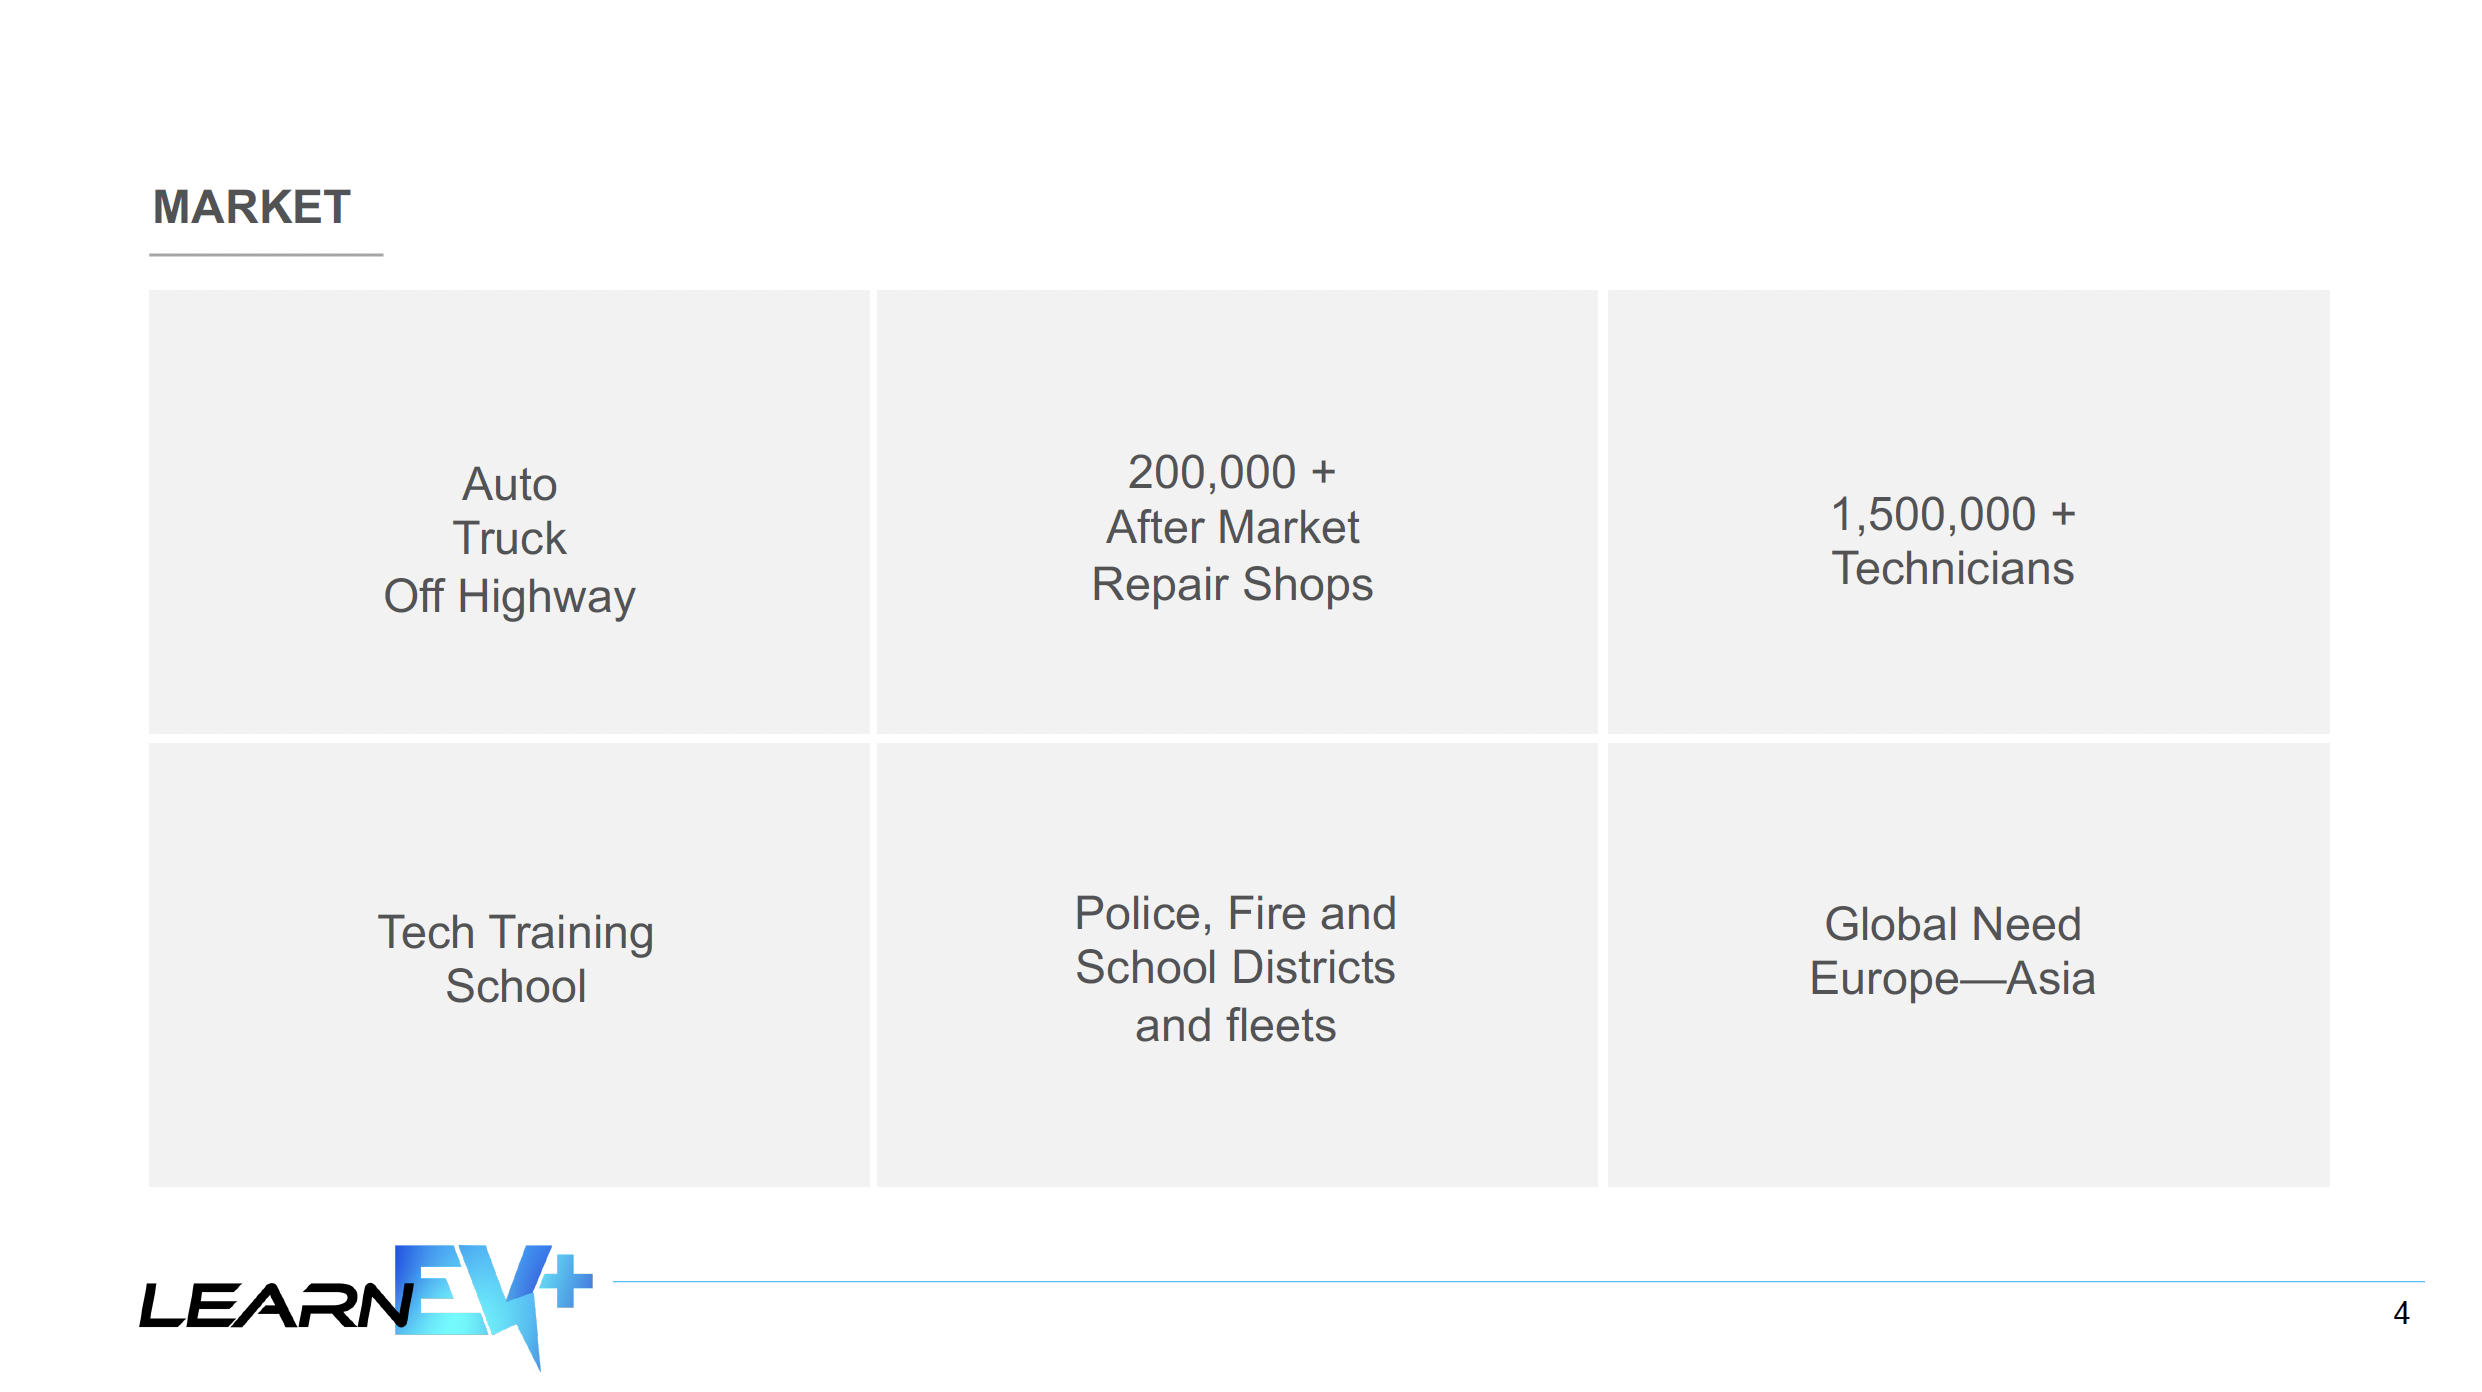Click the Global Need Europe—Asia tile

pos(1968,965)
